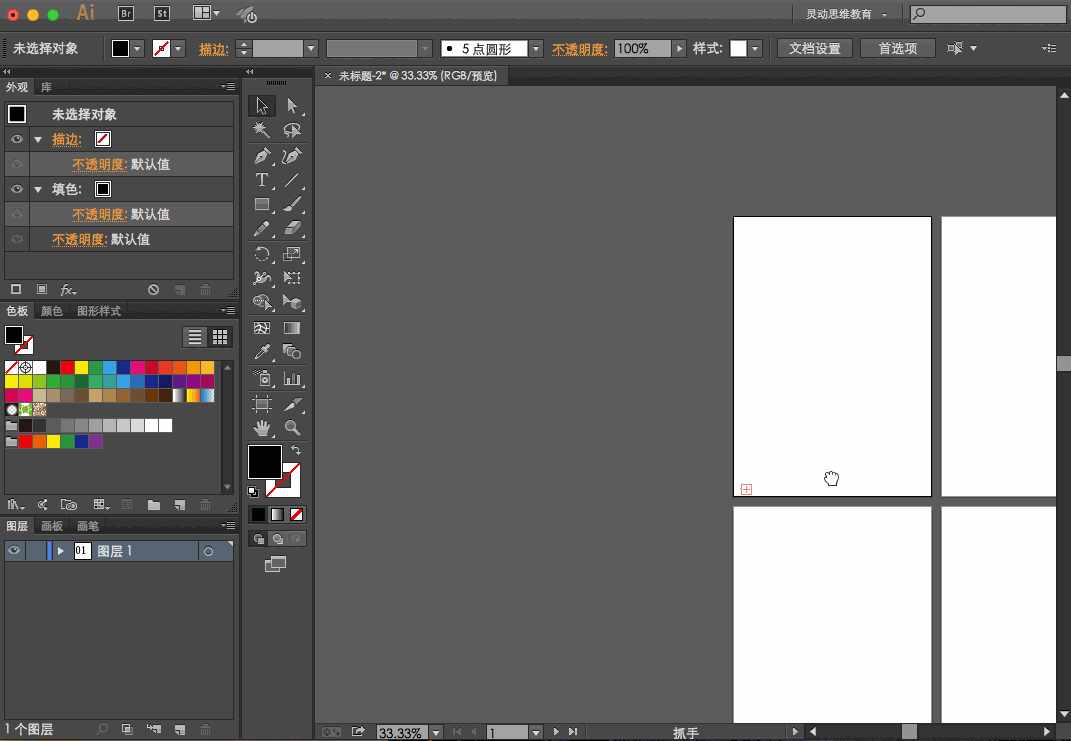1071x741 pixels.
Task: Select the Gradient tool
Action: pyautogui.click(x=292, y=328)
